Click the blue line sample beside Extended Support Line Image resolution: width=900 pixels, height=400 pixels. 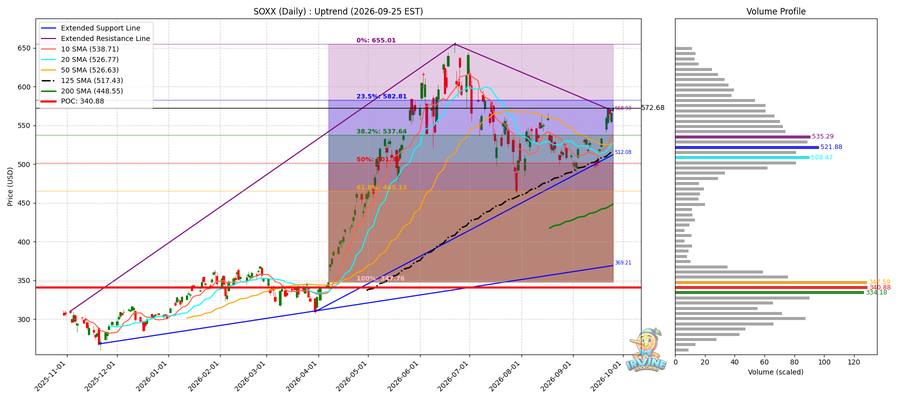tap(48, 28)
